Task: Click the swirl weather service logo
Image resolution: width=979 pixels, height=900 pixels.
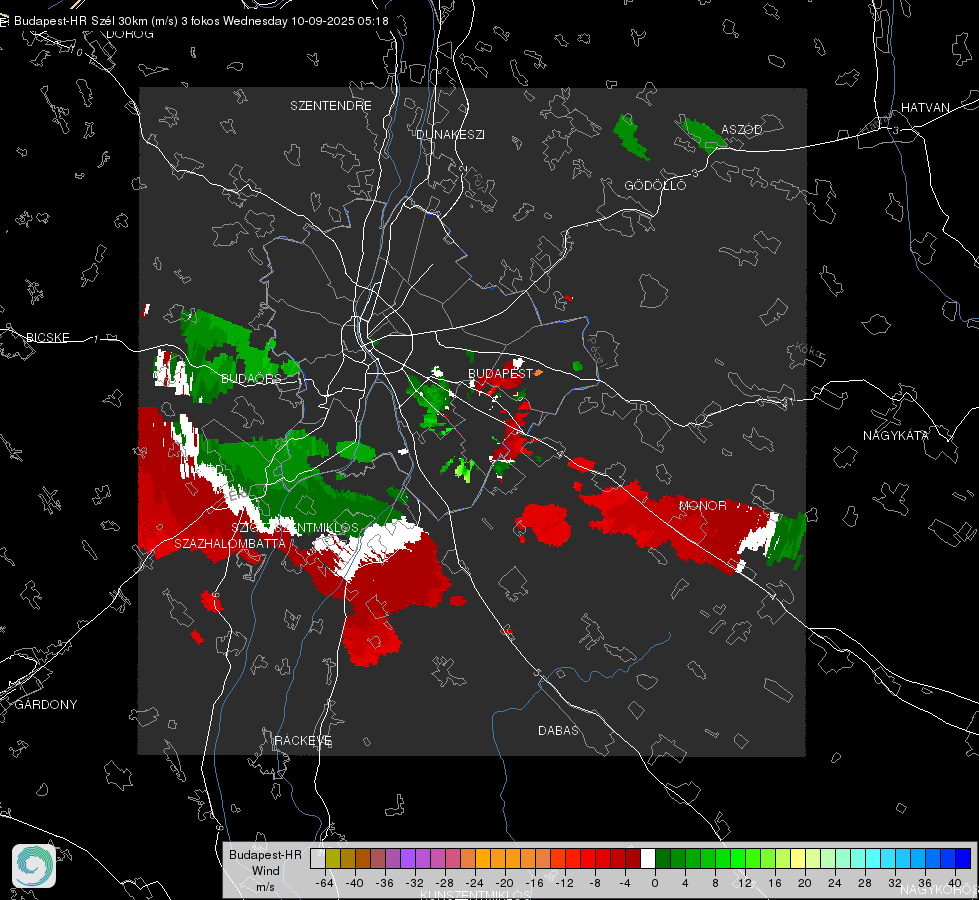Action: (34, 866)
